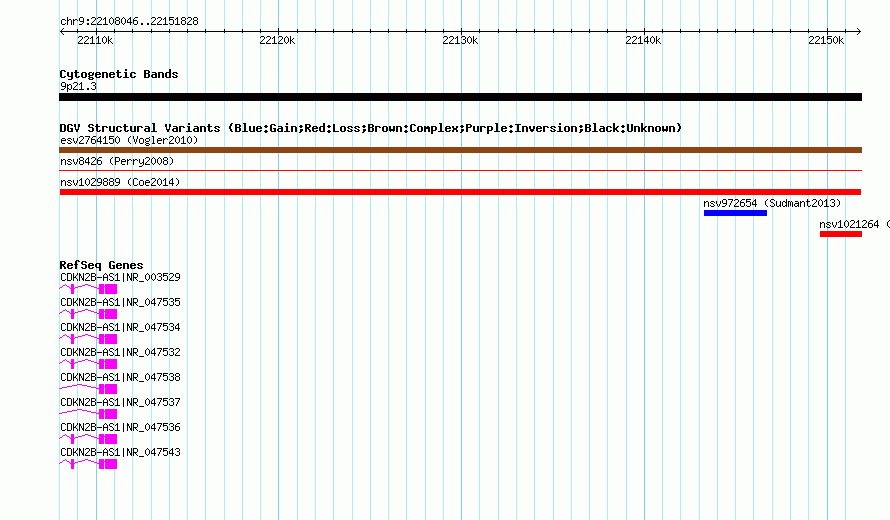Click the 22120k ruler tick label

click(277, 40)
